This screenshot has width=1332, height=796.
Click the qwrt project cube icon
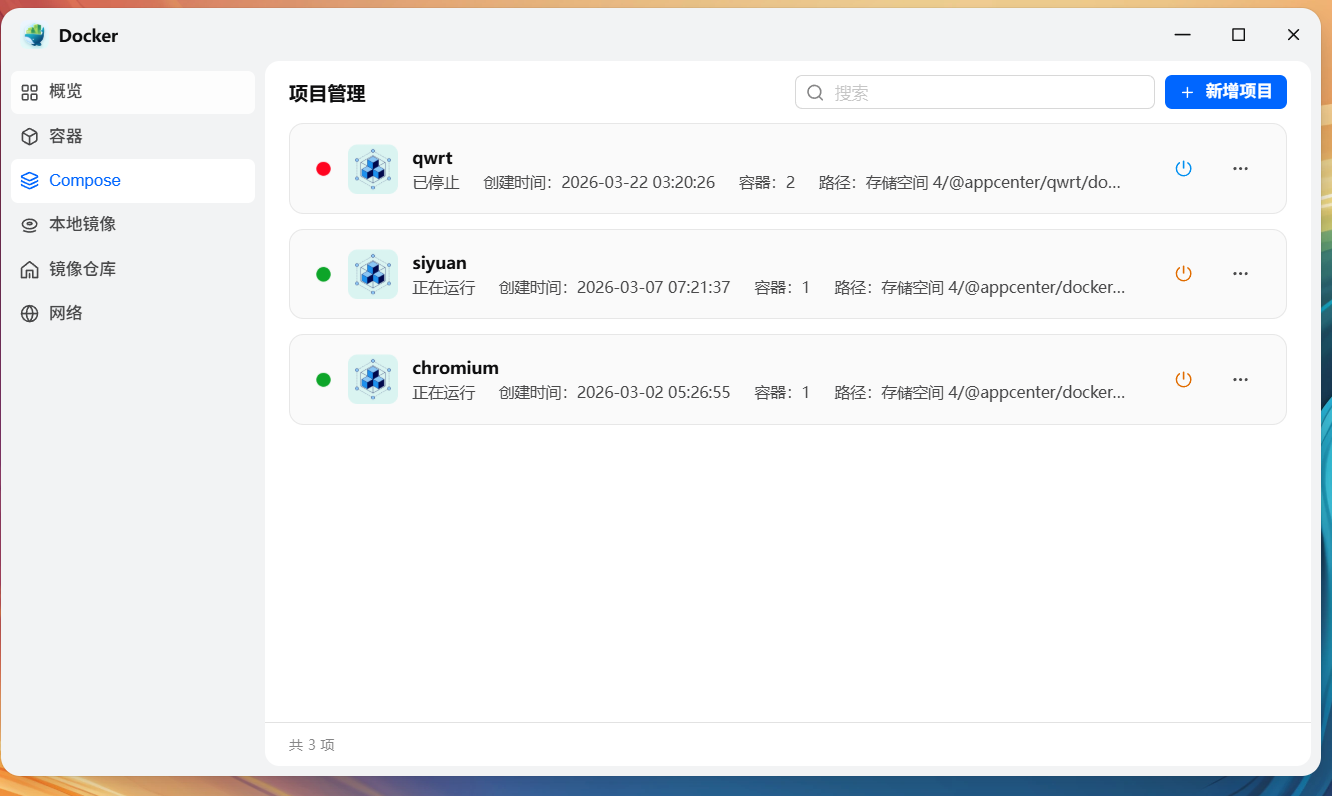tap(373, 169)
